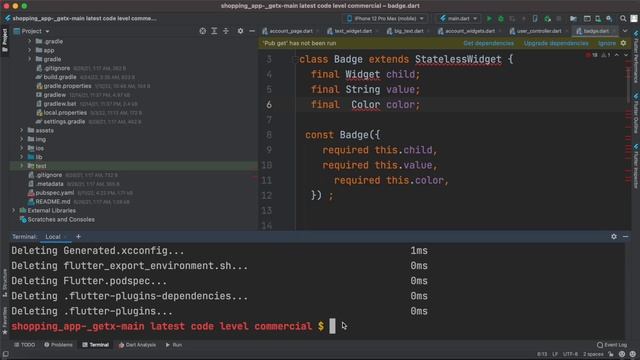640x360 pixels.
Task: Open the TODO tool window
Action: 24,345
